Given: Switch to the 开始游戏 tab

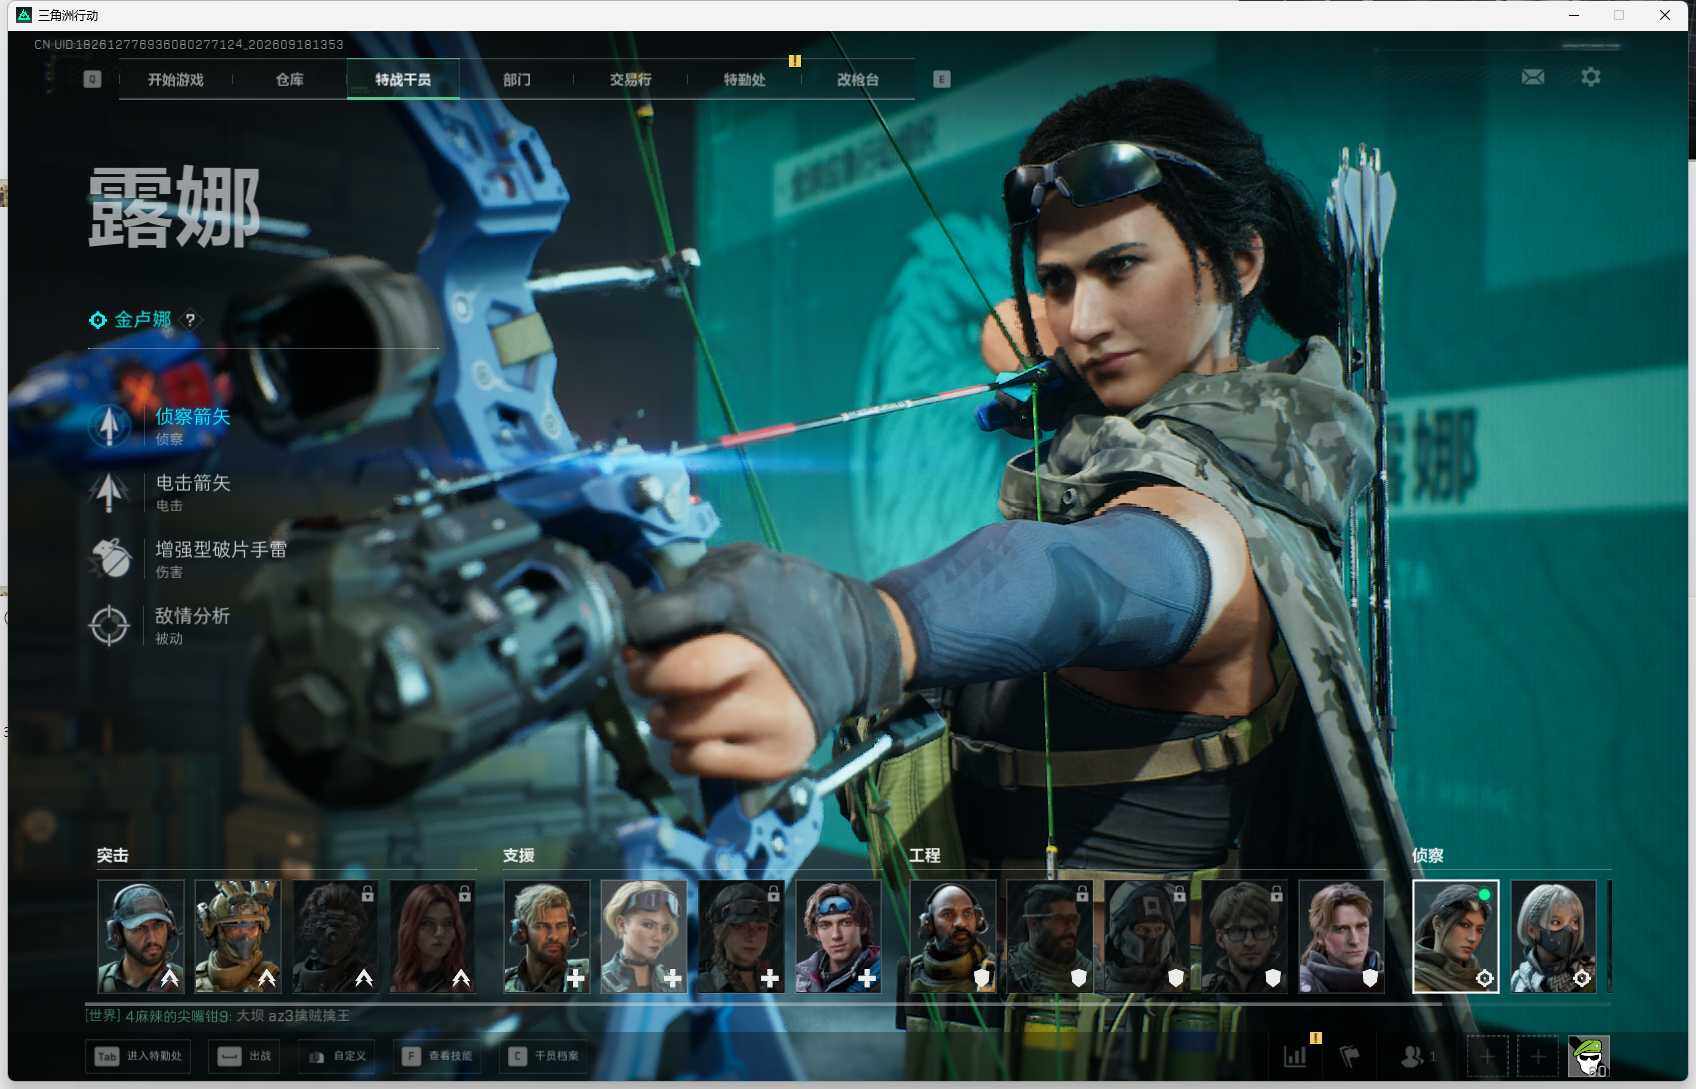Looking at the screenshot, I should click(176, 80).
